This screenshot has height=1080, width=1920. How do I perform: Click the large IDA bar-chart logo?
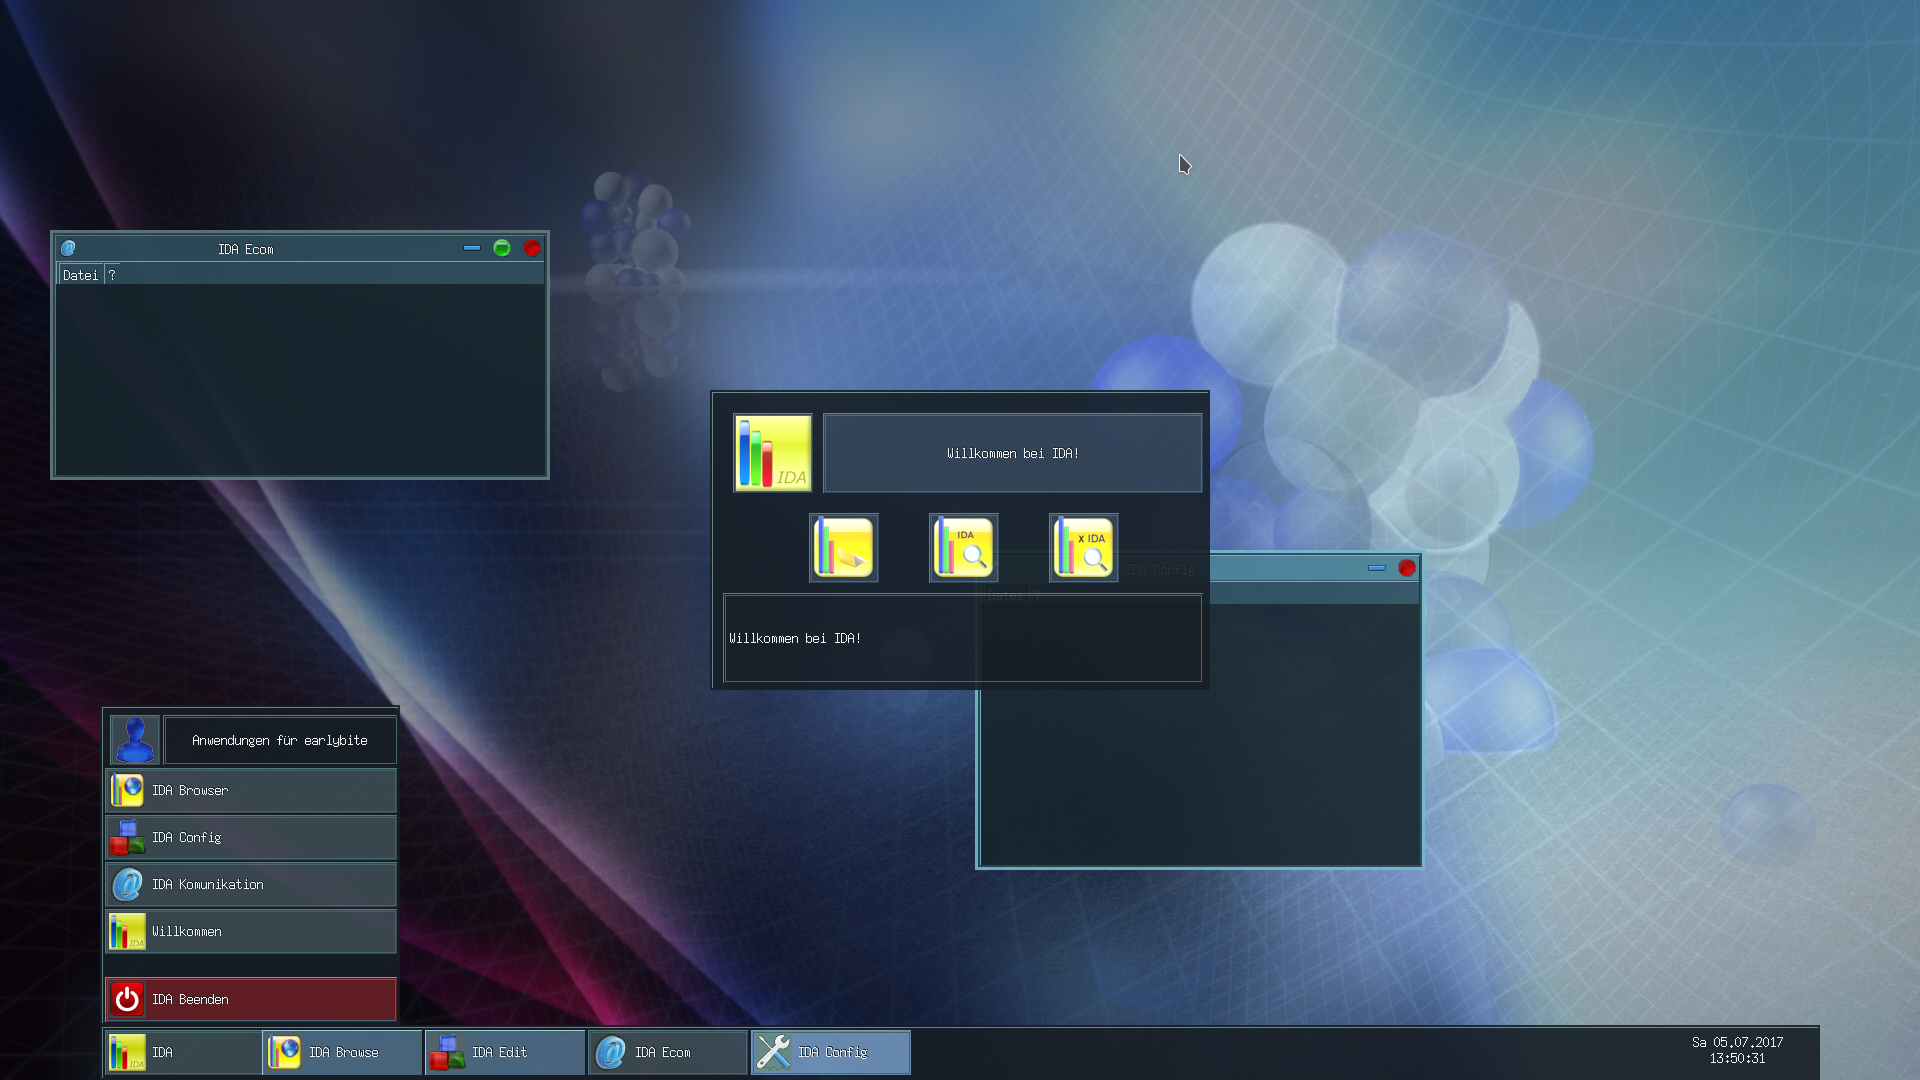point(772,452)
